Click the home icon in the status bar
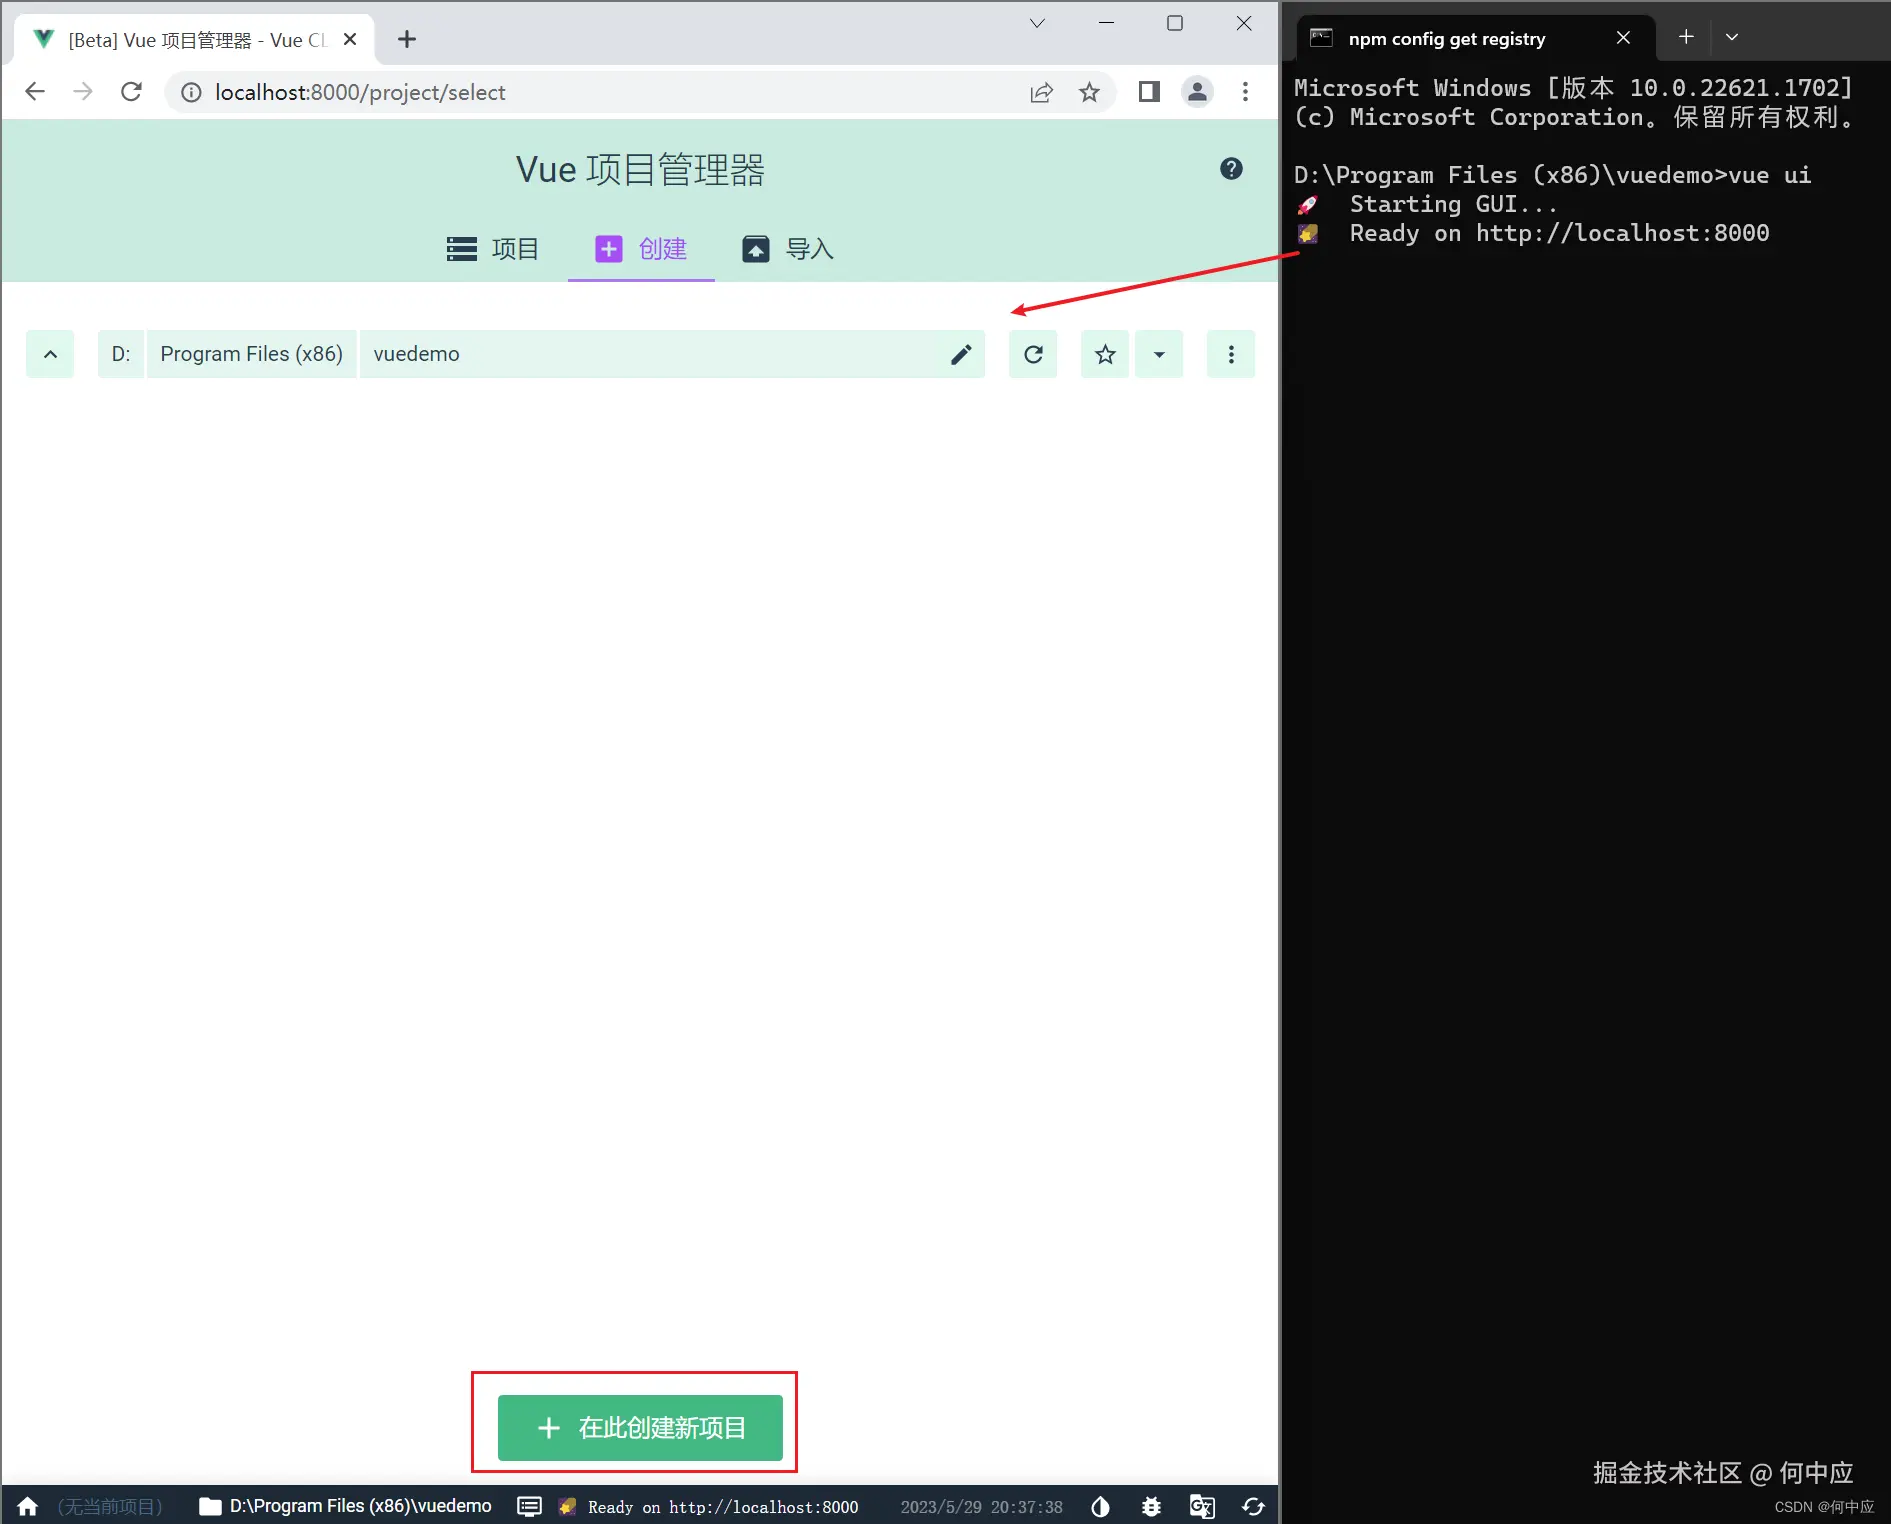1891x1524 pixels. (27, 1506)
